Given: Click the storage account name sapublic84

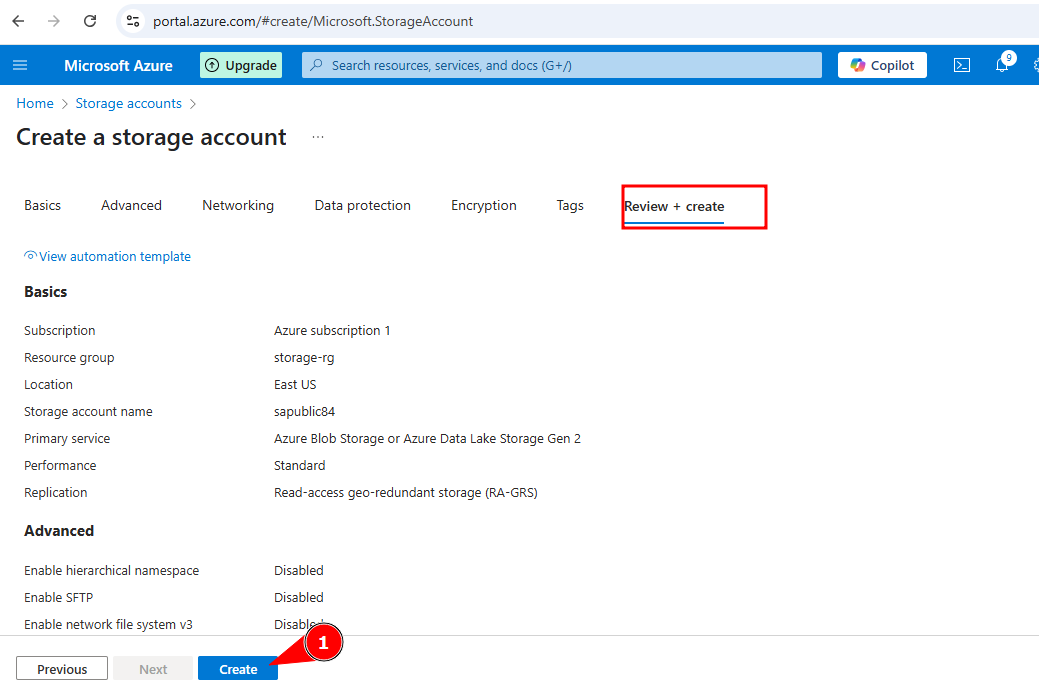Looking at the screenshot, I should point(304,411).
